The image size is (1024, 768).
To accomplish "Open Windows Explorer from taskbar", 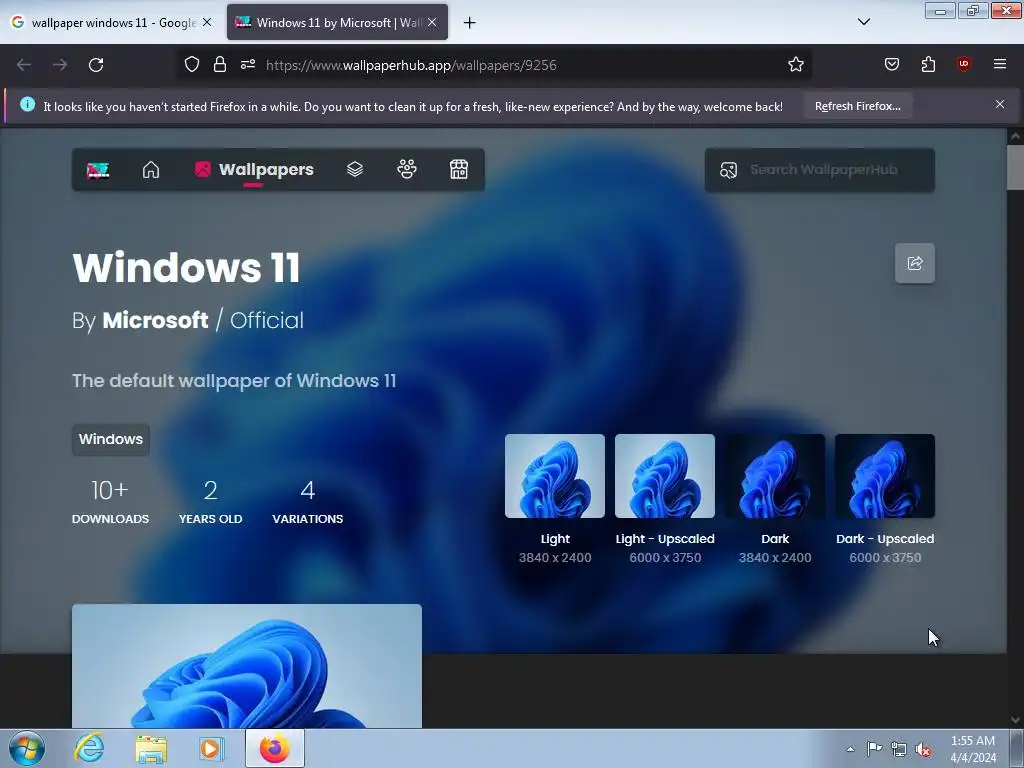I will 151,749.
